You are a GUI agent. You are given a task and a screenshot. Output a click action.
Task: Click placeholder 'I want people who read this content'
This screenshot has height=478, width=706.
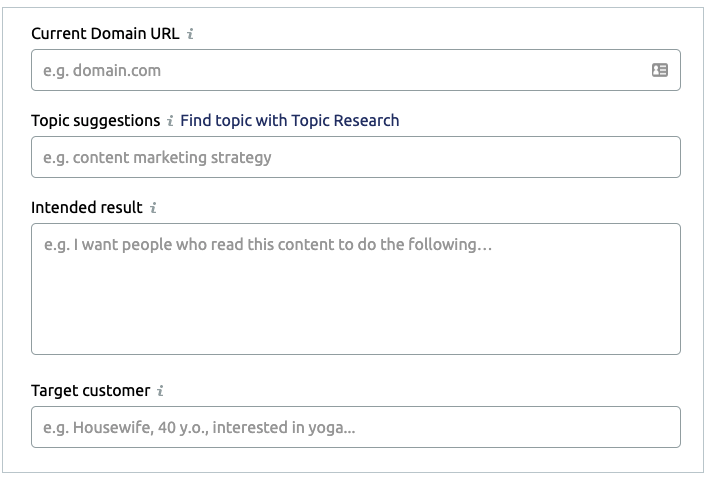click(x=204, y=244)
